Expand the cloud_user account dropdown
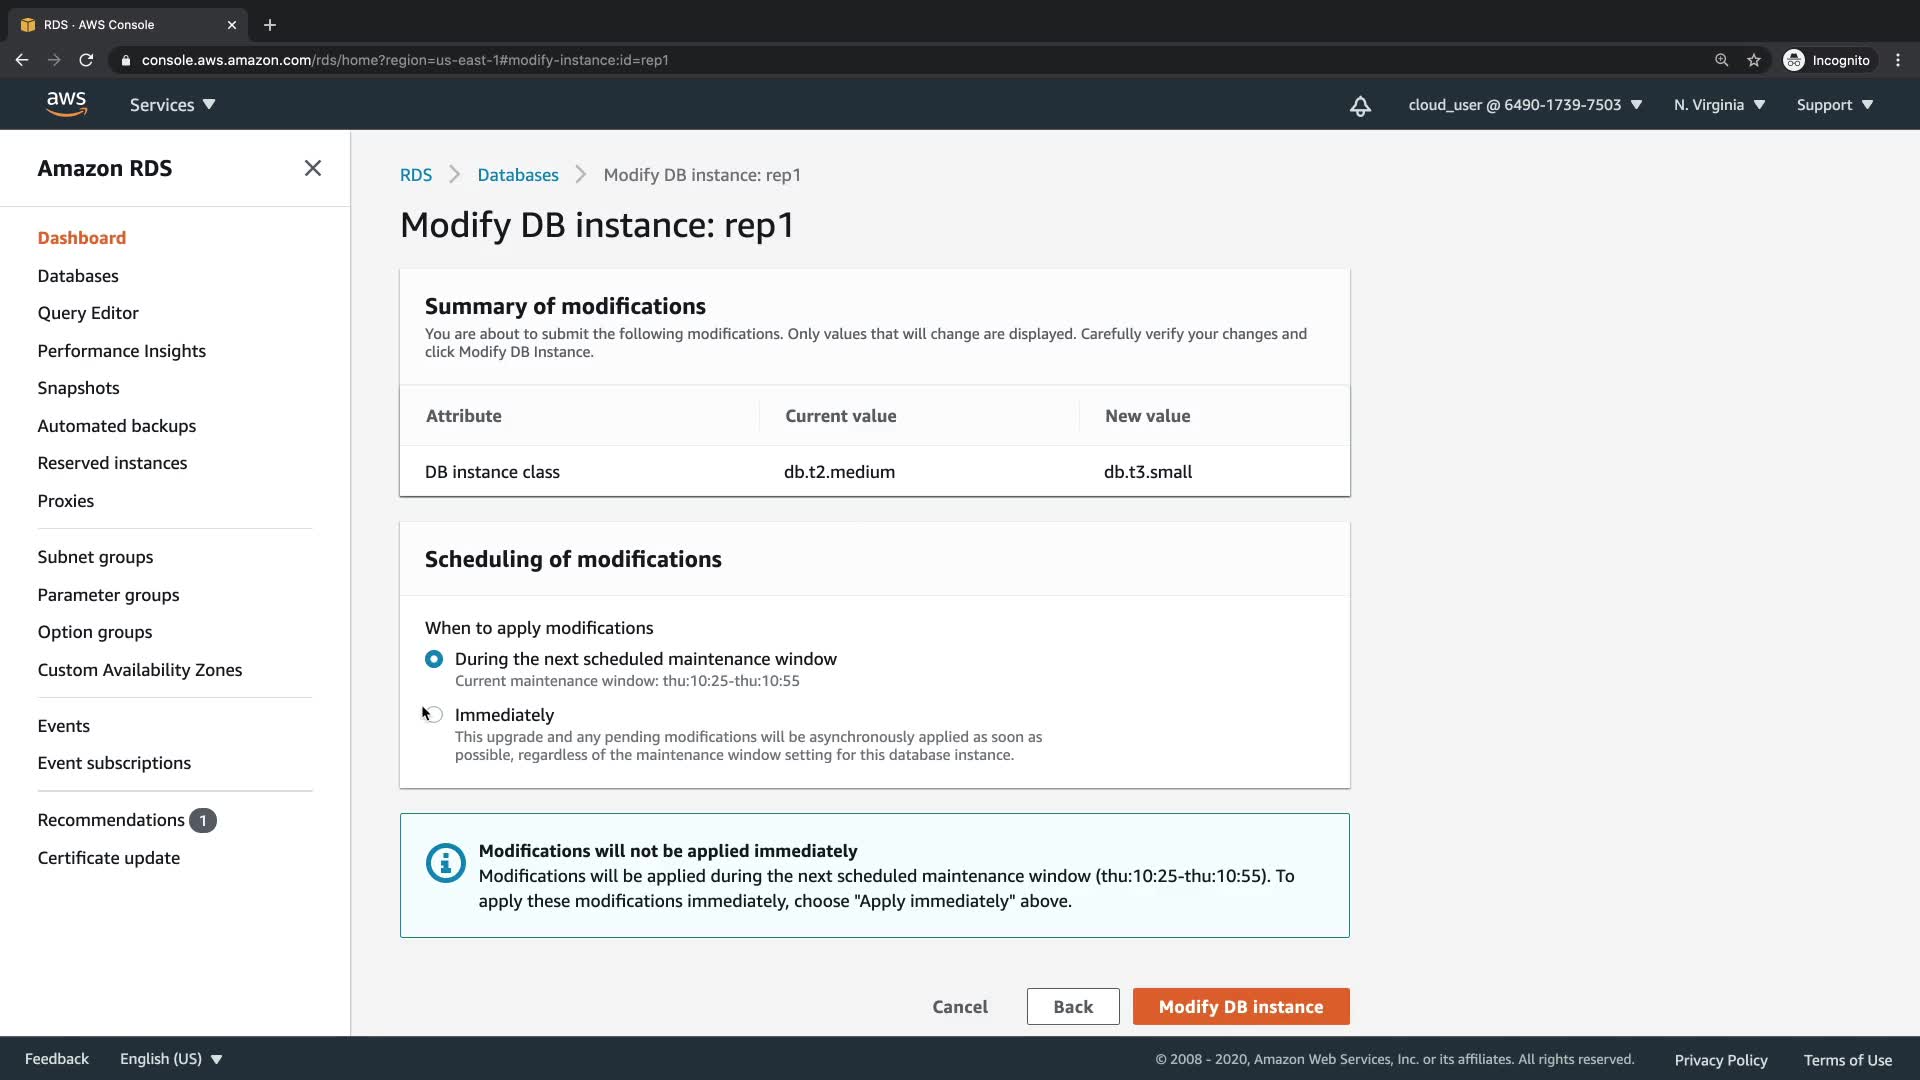1920x1080 pixels. tap(1525, 105)
